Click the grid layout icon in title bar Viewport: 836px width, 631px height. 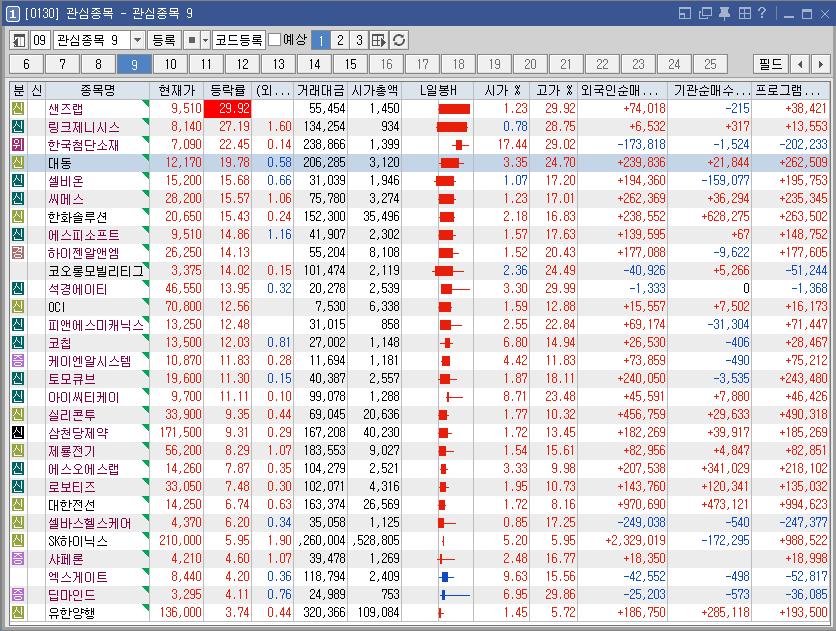[744, 13]
